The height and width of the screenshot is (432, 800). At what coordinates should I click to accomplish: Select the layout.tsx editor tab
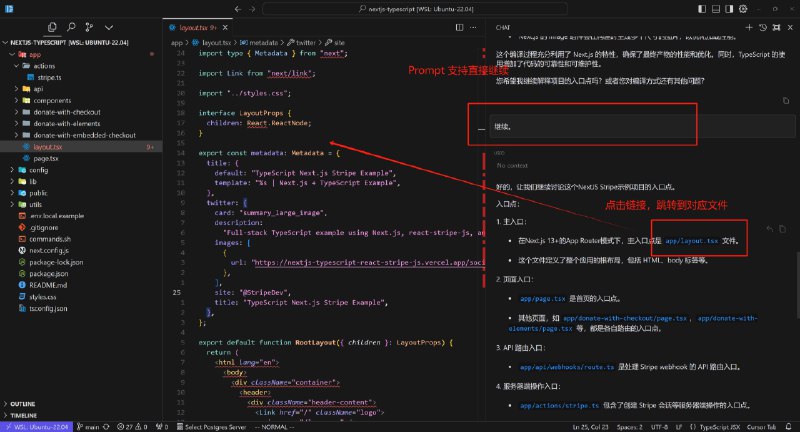(198, 28)
